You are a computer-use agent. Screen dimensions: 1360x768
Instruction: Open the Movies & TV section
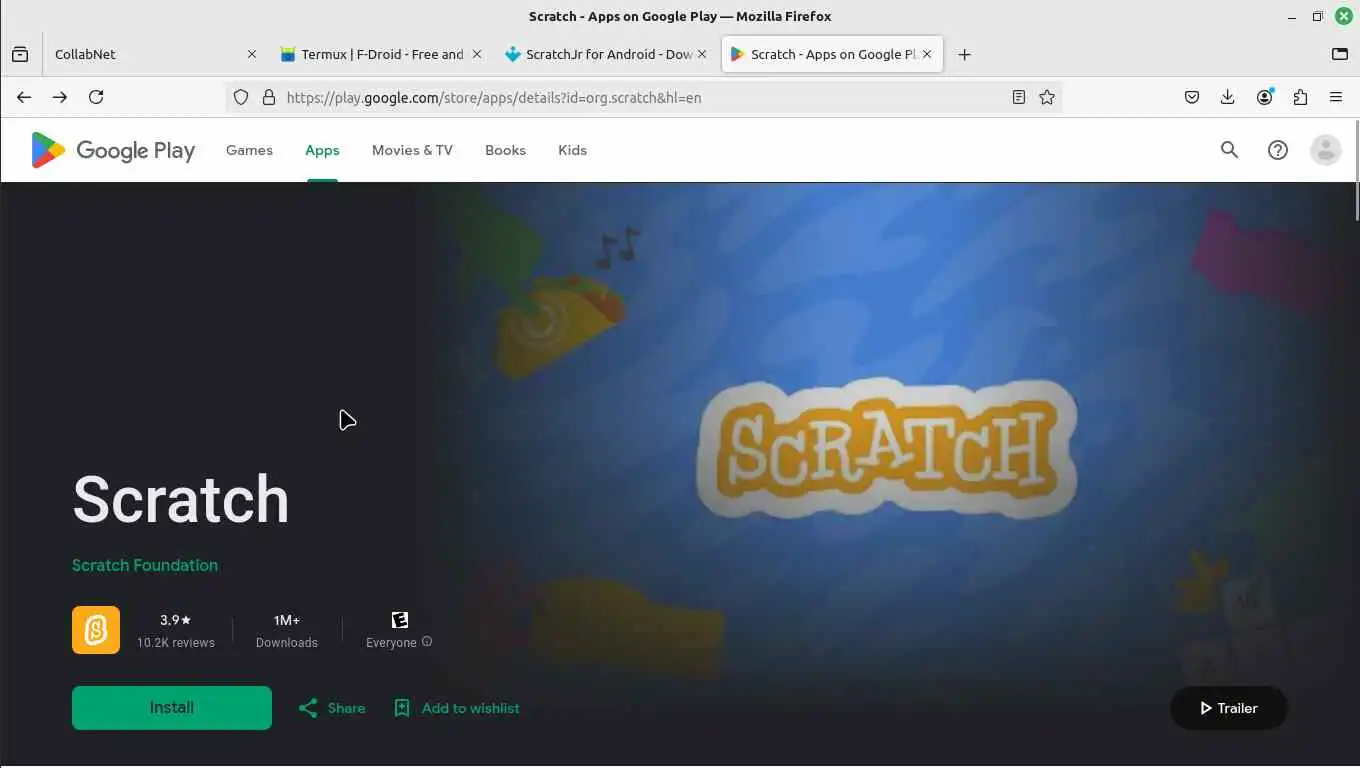pos(412,150)
